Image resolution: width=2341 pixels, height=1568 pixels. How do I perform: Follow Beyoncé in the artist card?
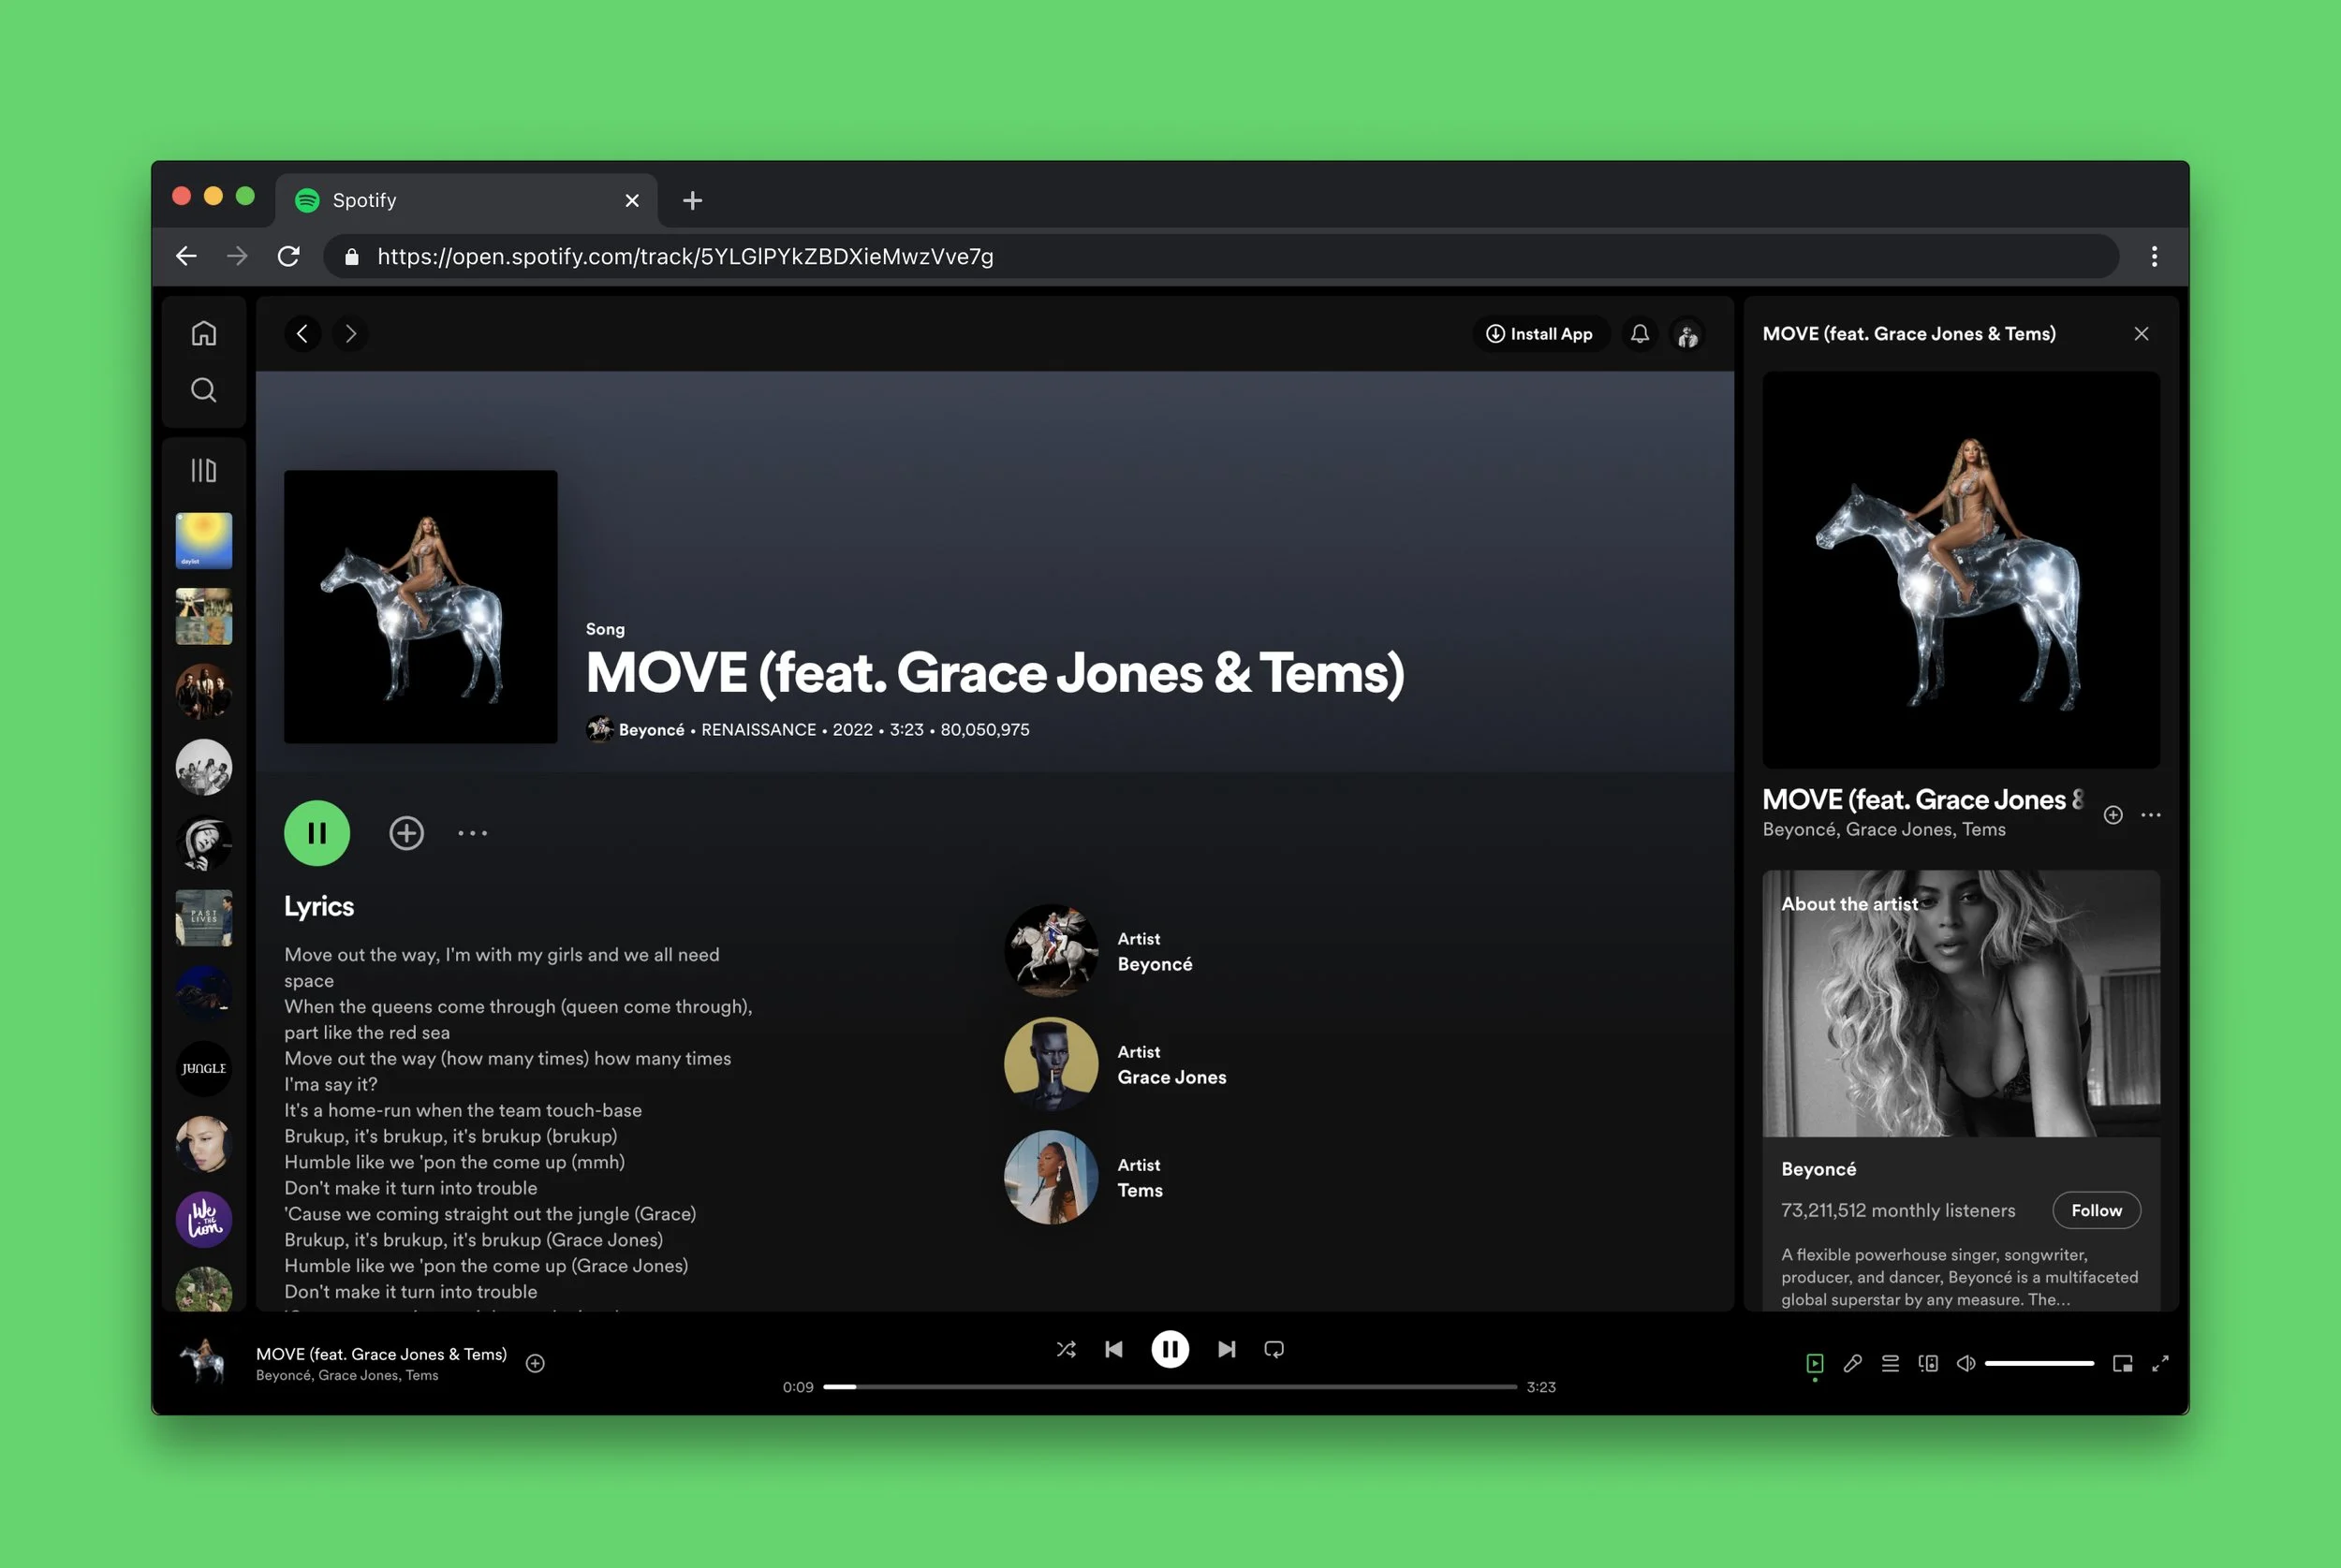click(x=2096, y=1210)
